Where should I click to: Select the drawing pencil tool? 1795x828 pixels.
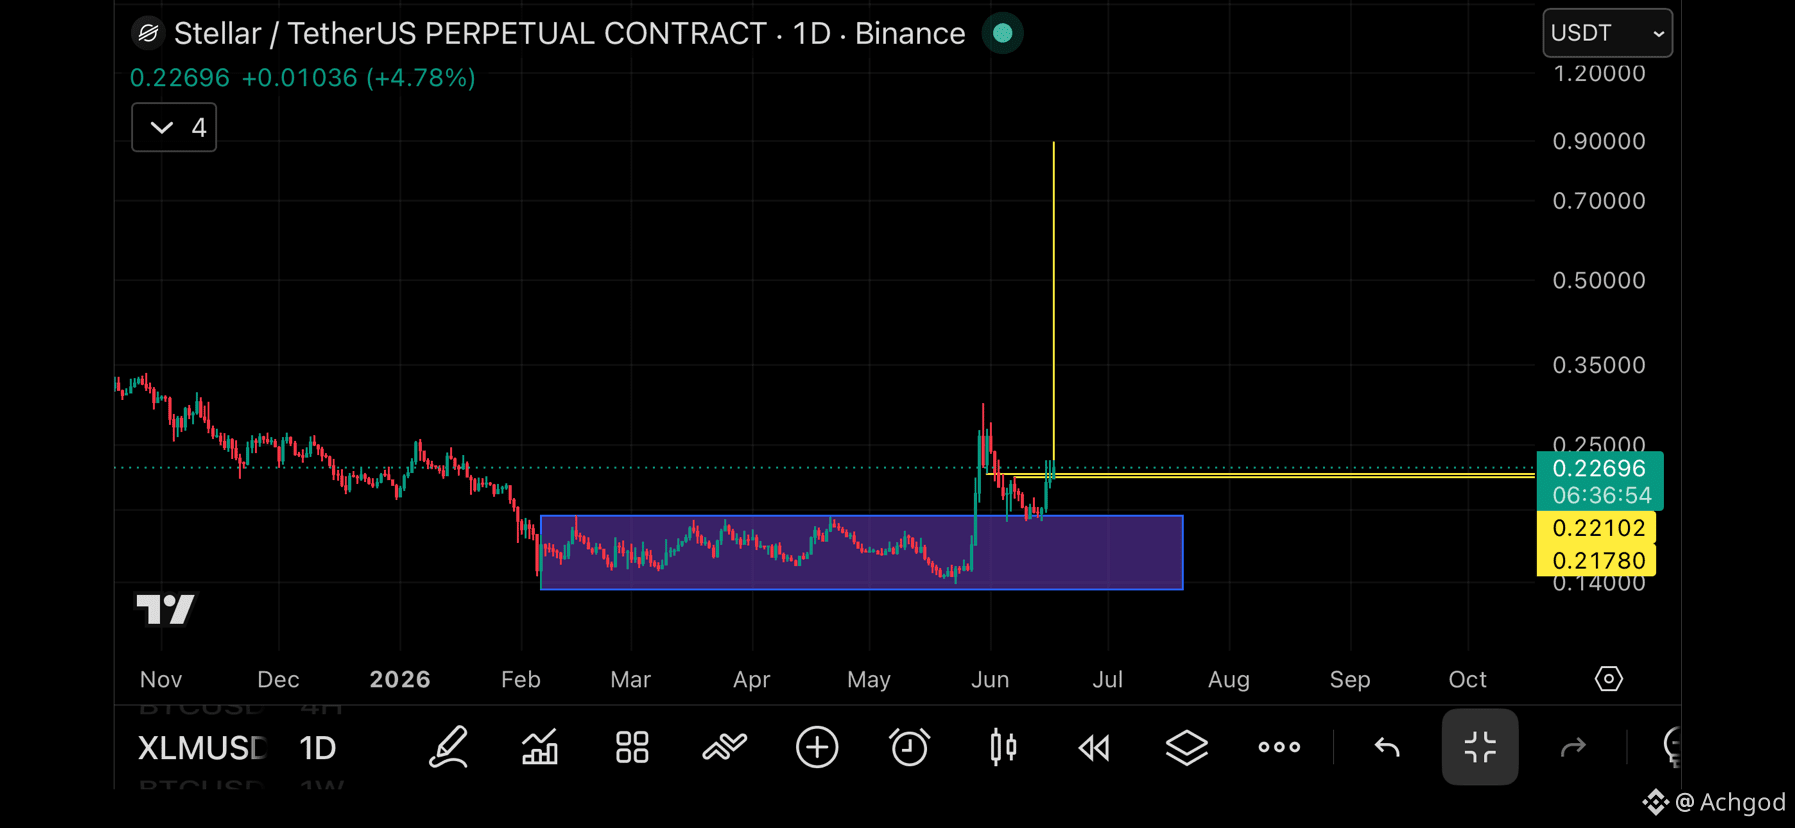[x=448, y=747]
